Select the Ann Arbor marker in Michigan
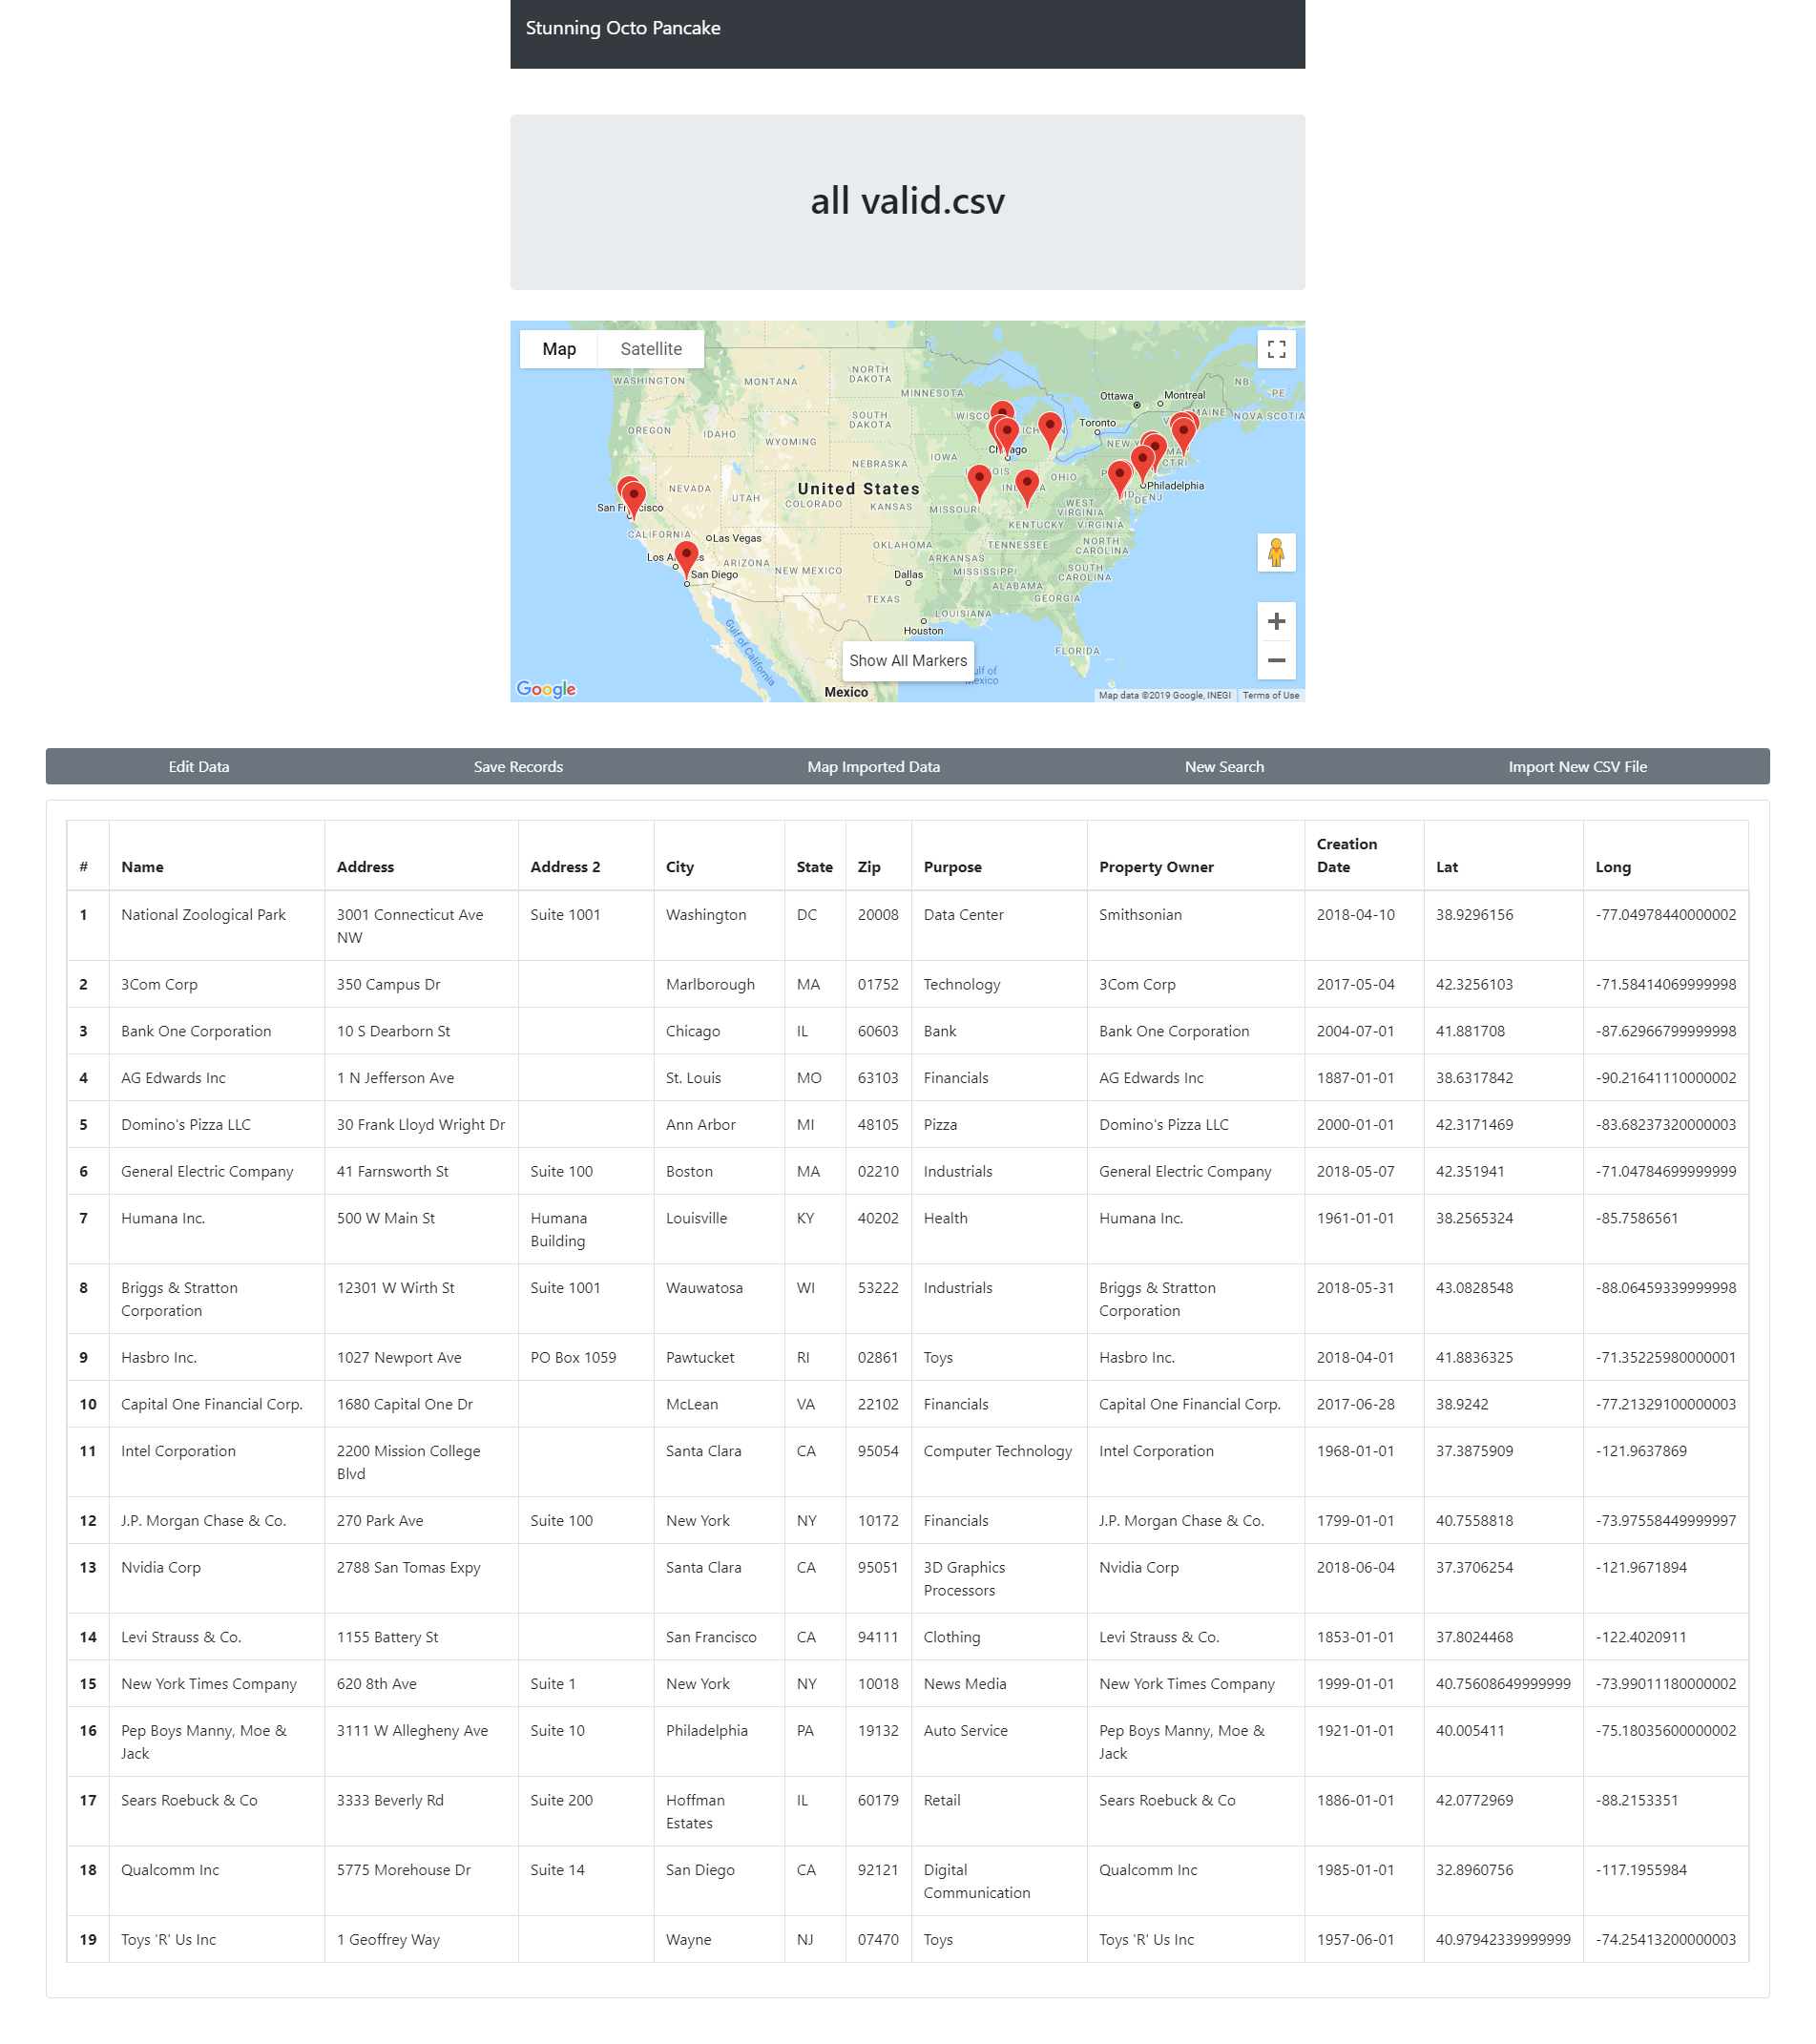The width and height of the screenshot is (1816, 2044). tap(1049, 430)
